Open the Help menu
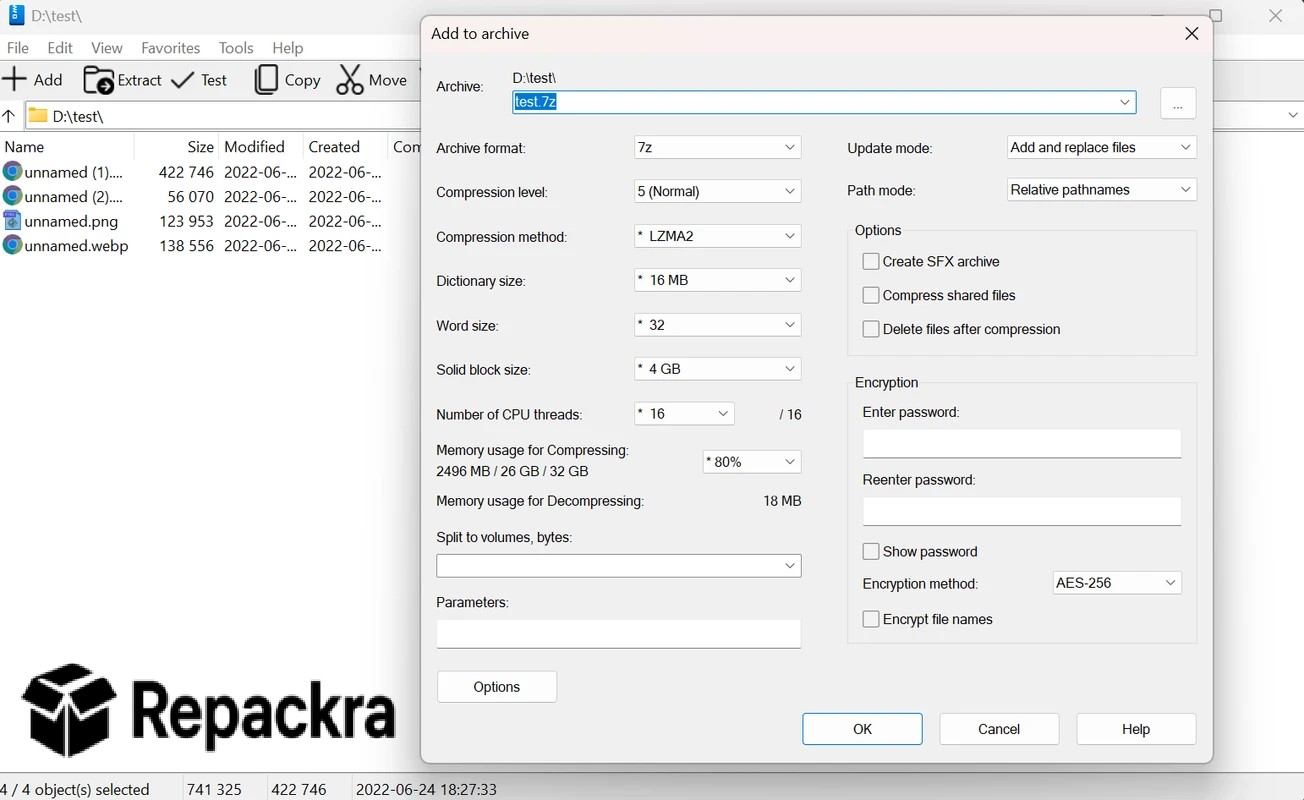This screenshot has width=1304, height=800. tap(288, 48)
